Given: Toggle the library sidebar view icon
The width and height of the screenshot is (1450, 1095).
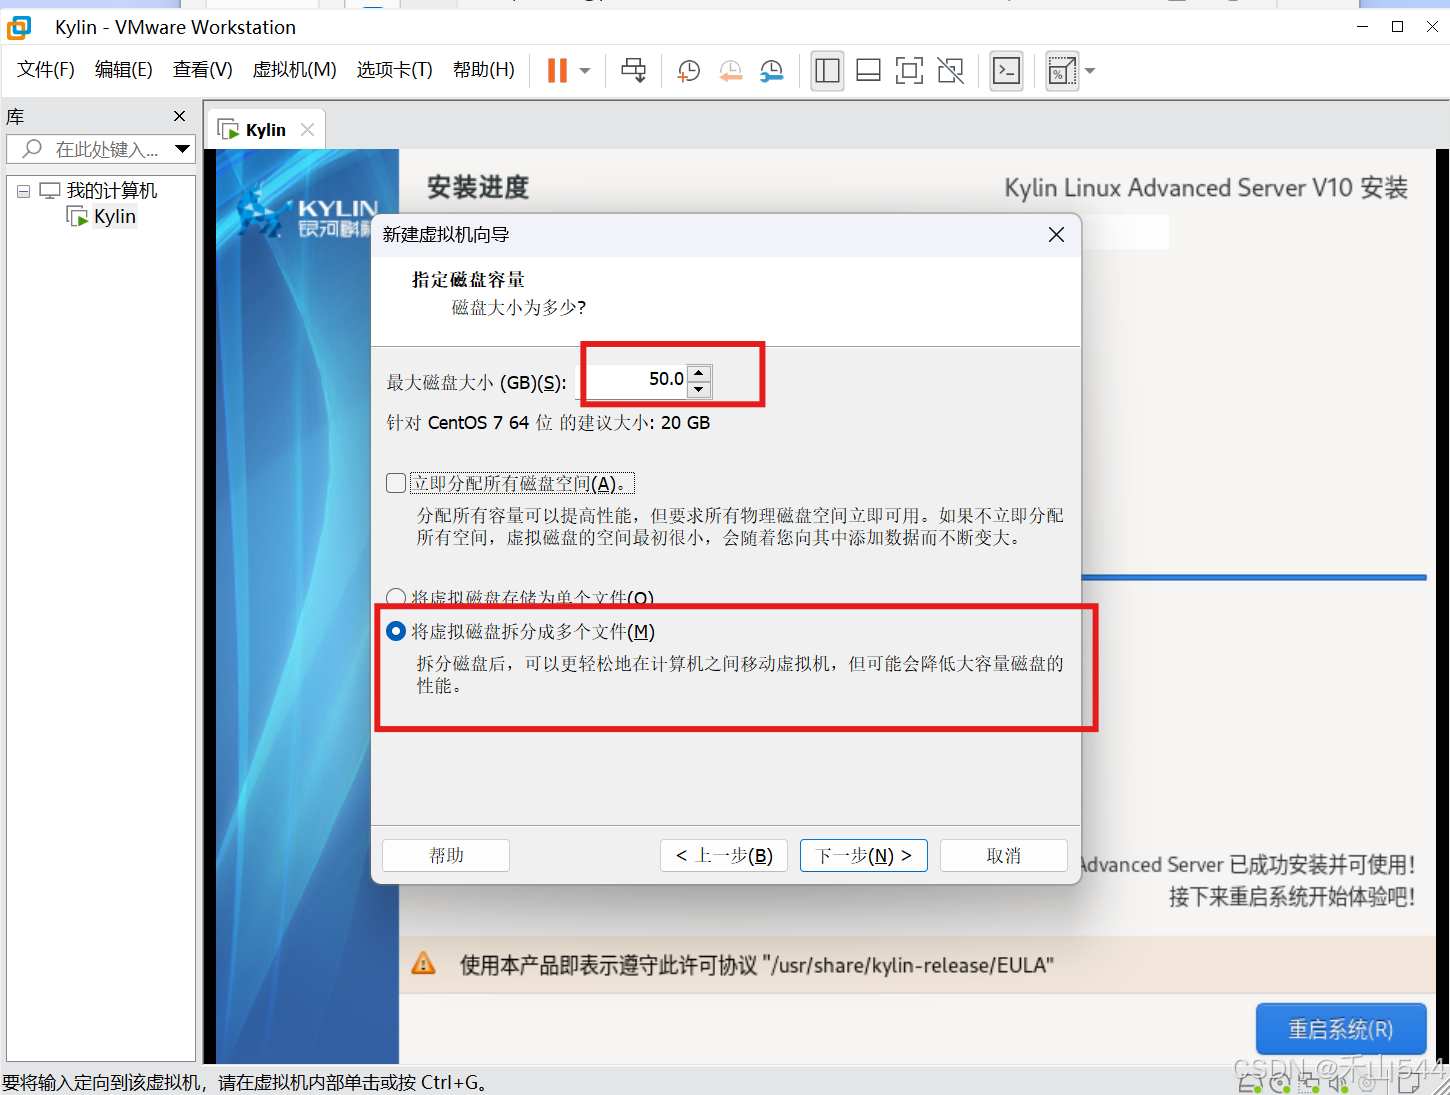Looking at the screenshot, I should tap(827, 70).
